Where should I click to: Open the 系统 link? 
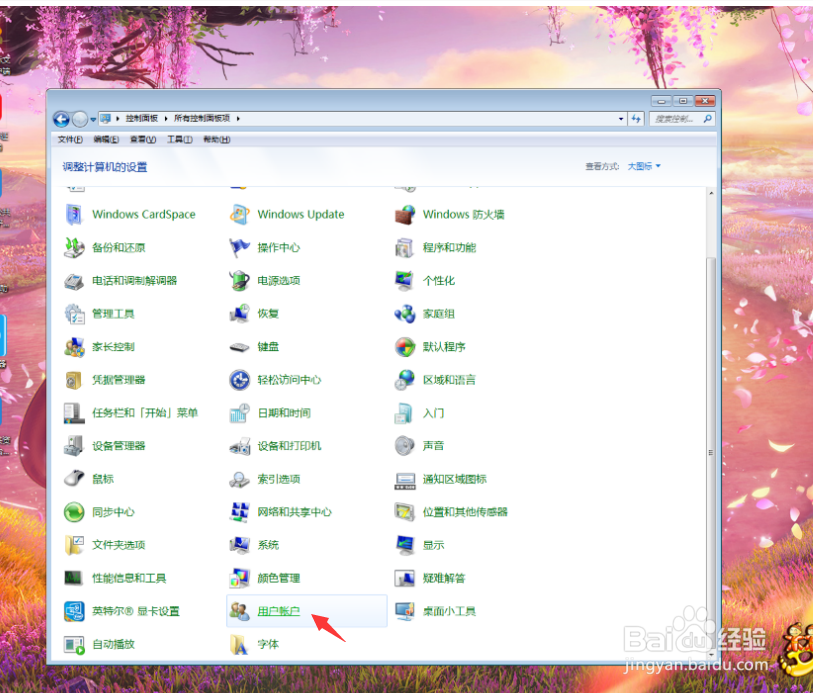[x=268, y=545]
